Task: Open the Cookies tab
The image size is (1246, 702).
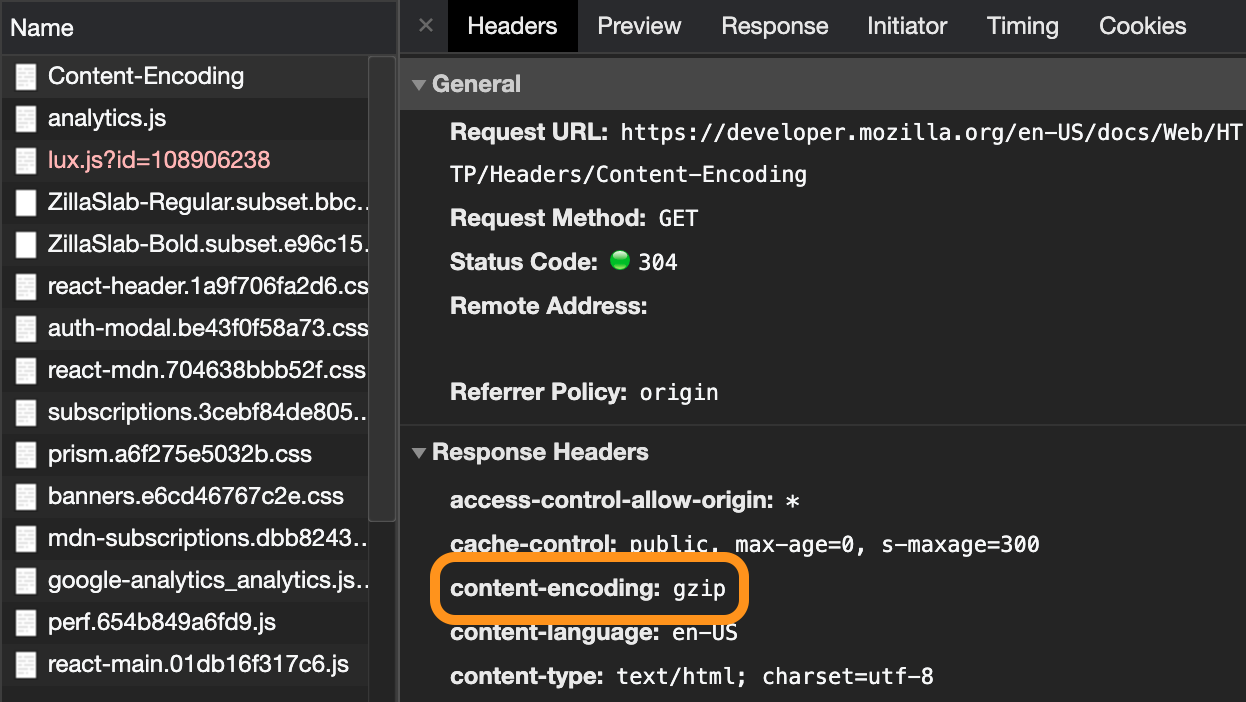Action: pyautogui.click(x=1142, y=26)
